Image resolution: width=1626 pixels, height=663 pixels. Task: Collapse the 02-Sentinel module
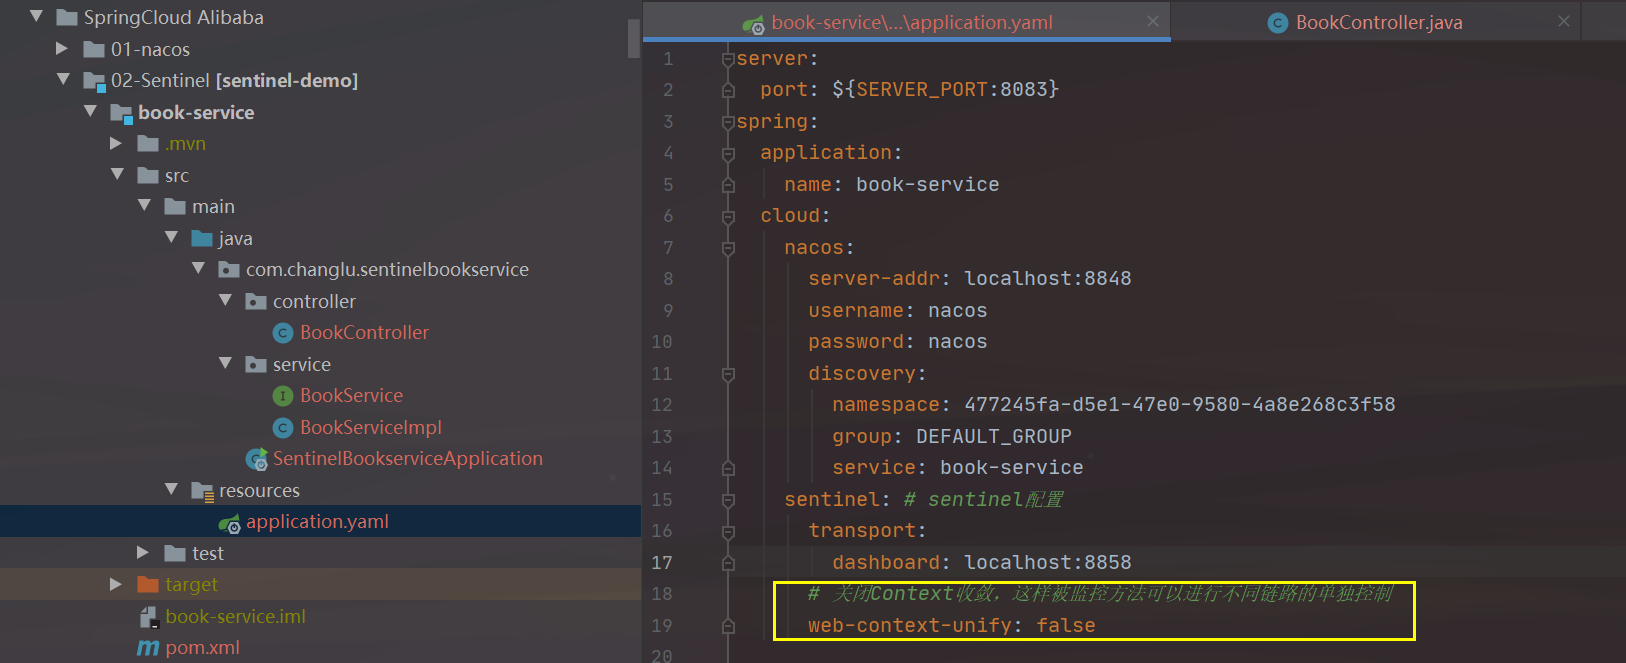pos(64,79)
